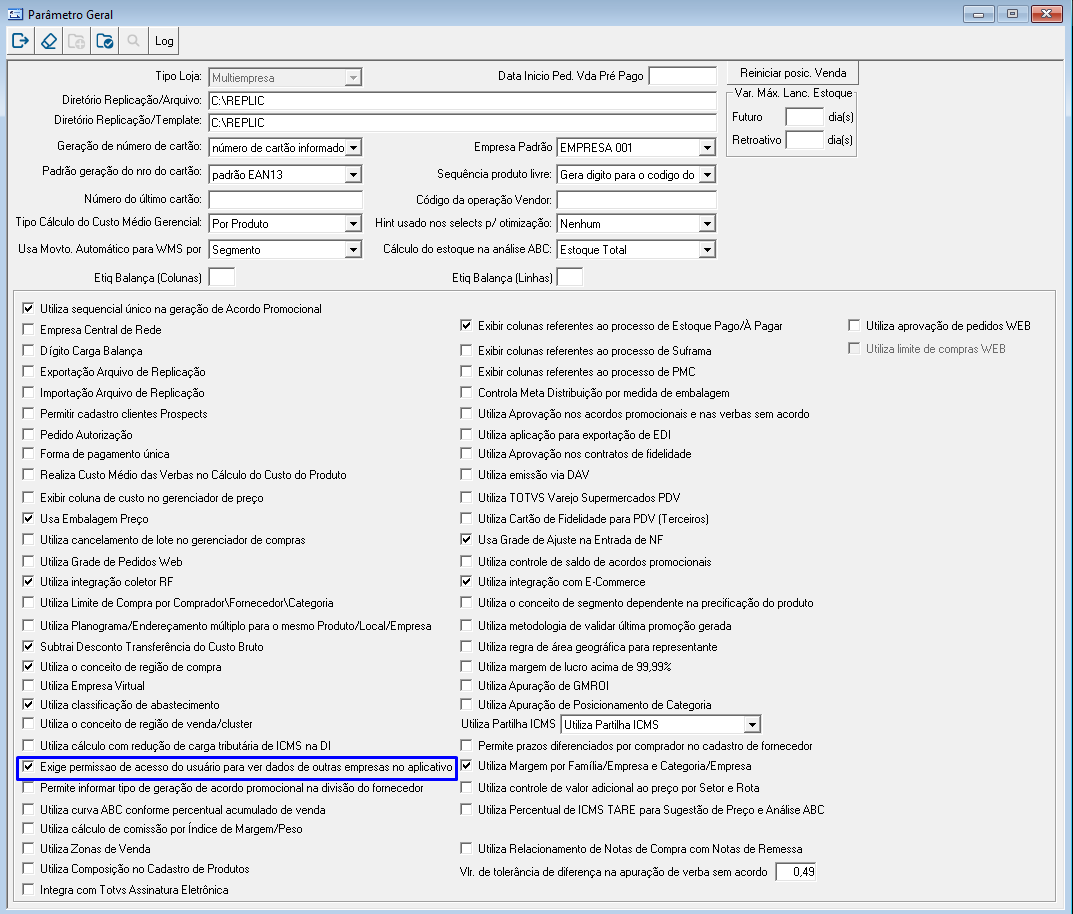1073x914 pixels.
Task: Click the tolerância de diferença value field 0,49
Action: (x=796, y=872)
